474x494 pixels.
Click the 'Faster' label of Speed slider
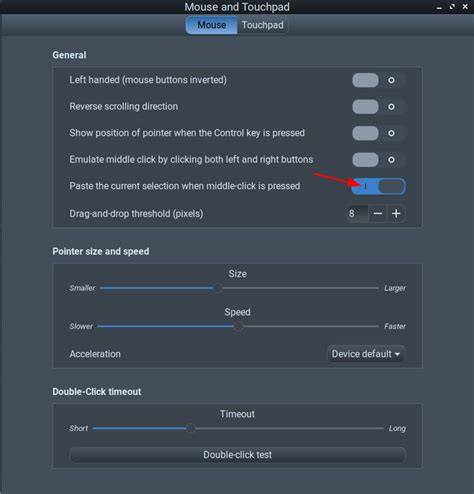point(395,326)
